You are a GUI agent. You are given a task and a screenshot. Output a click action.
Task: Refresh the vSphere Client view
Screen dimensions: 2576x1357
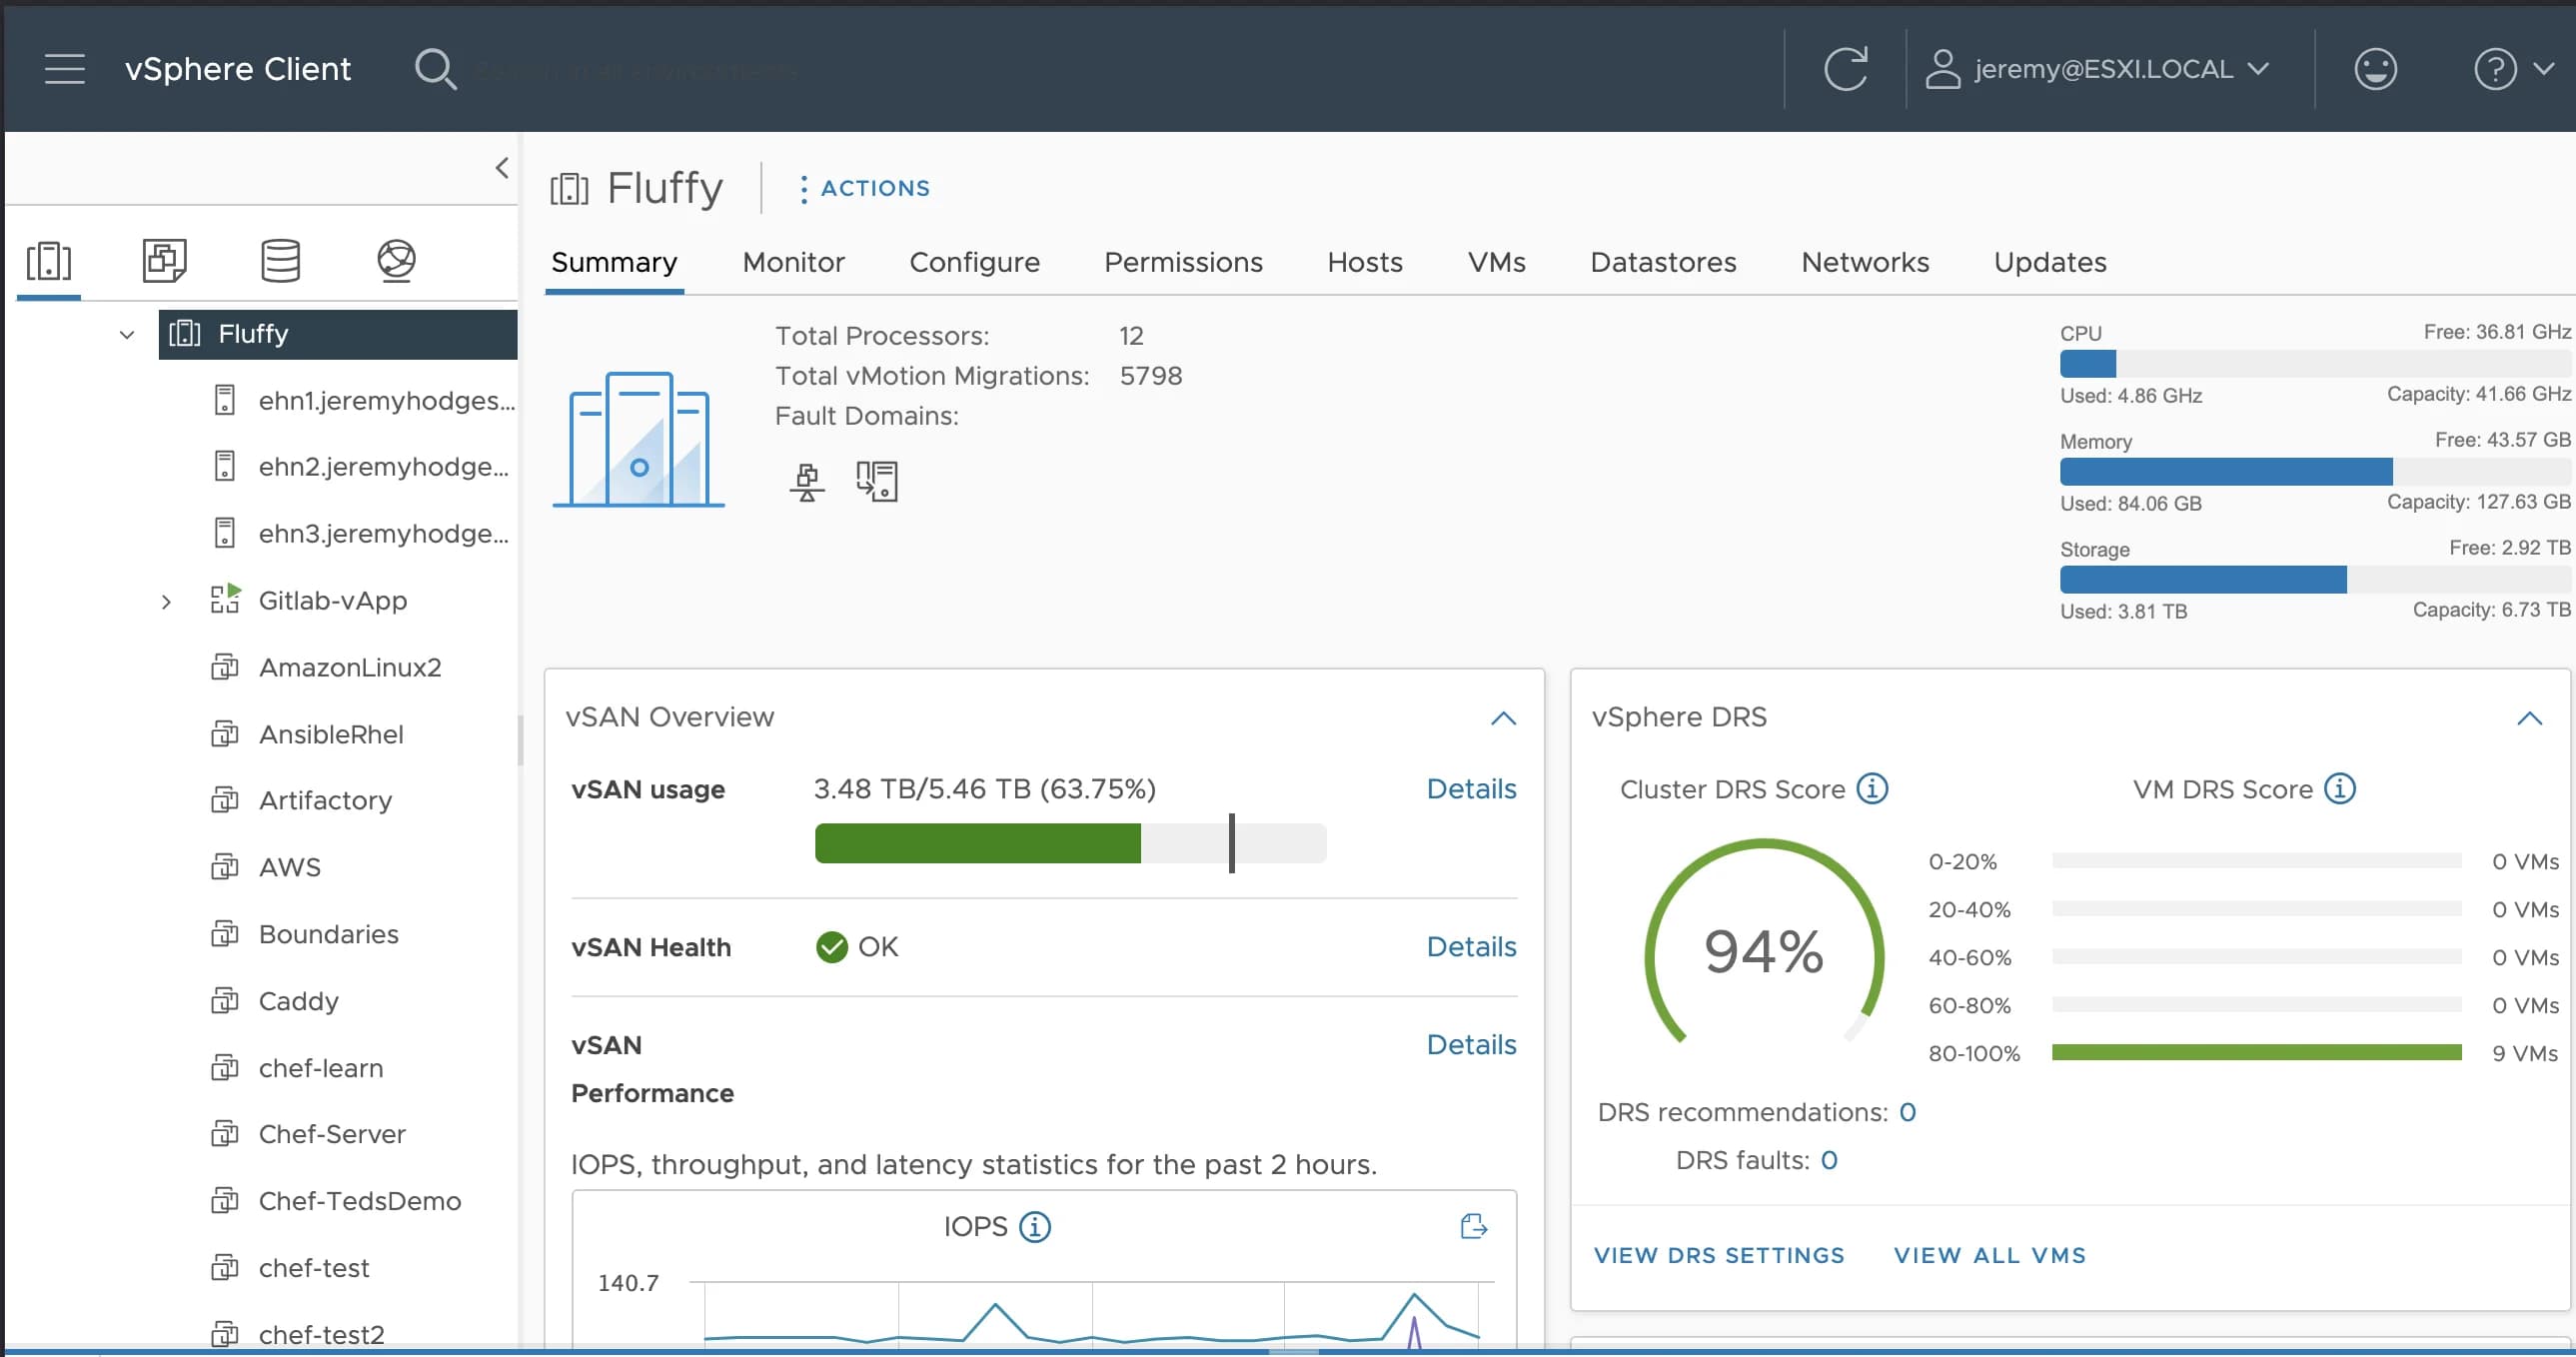(x=1846, y=68)
